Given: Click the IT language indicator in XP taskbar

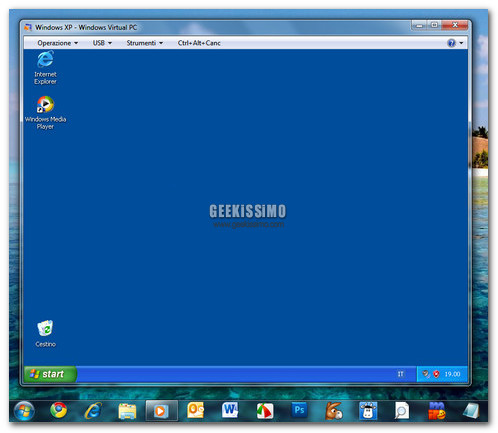Looking at the screenshot, I should [x=400, y=374].
